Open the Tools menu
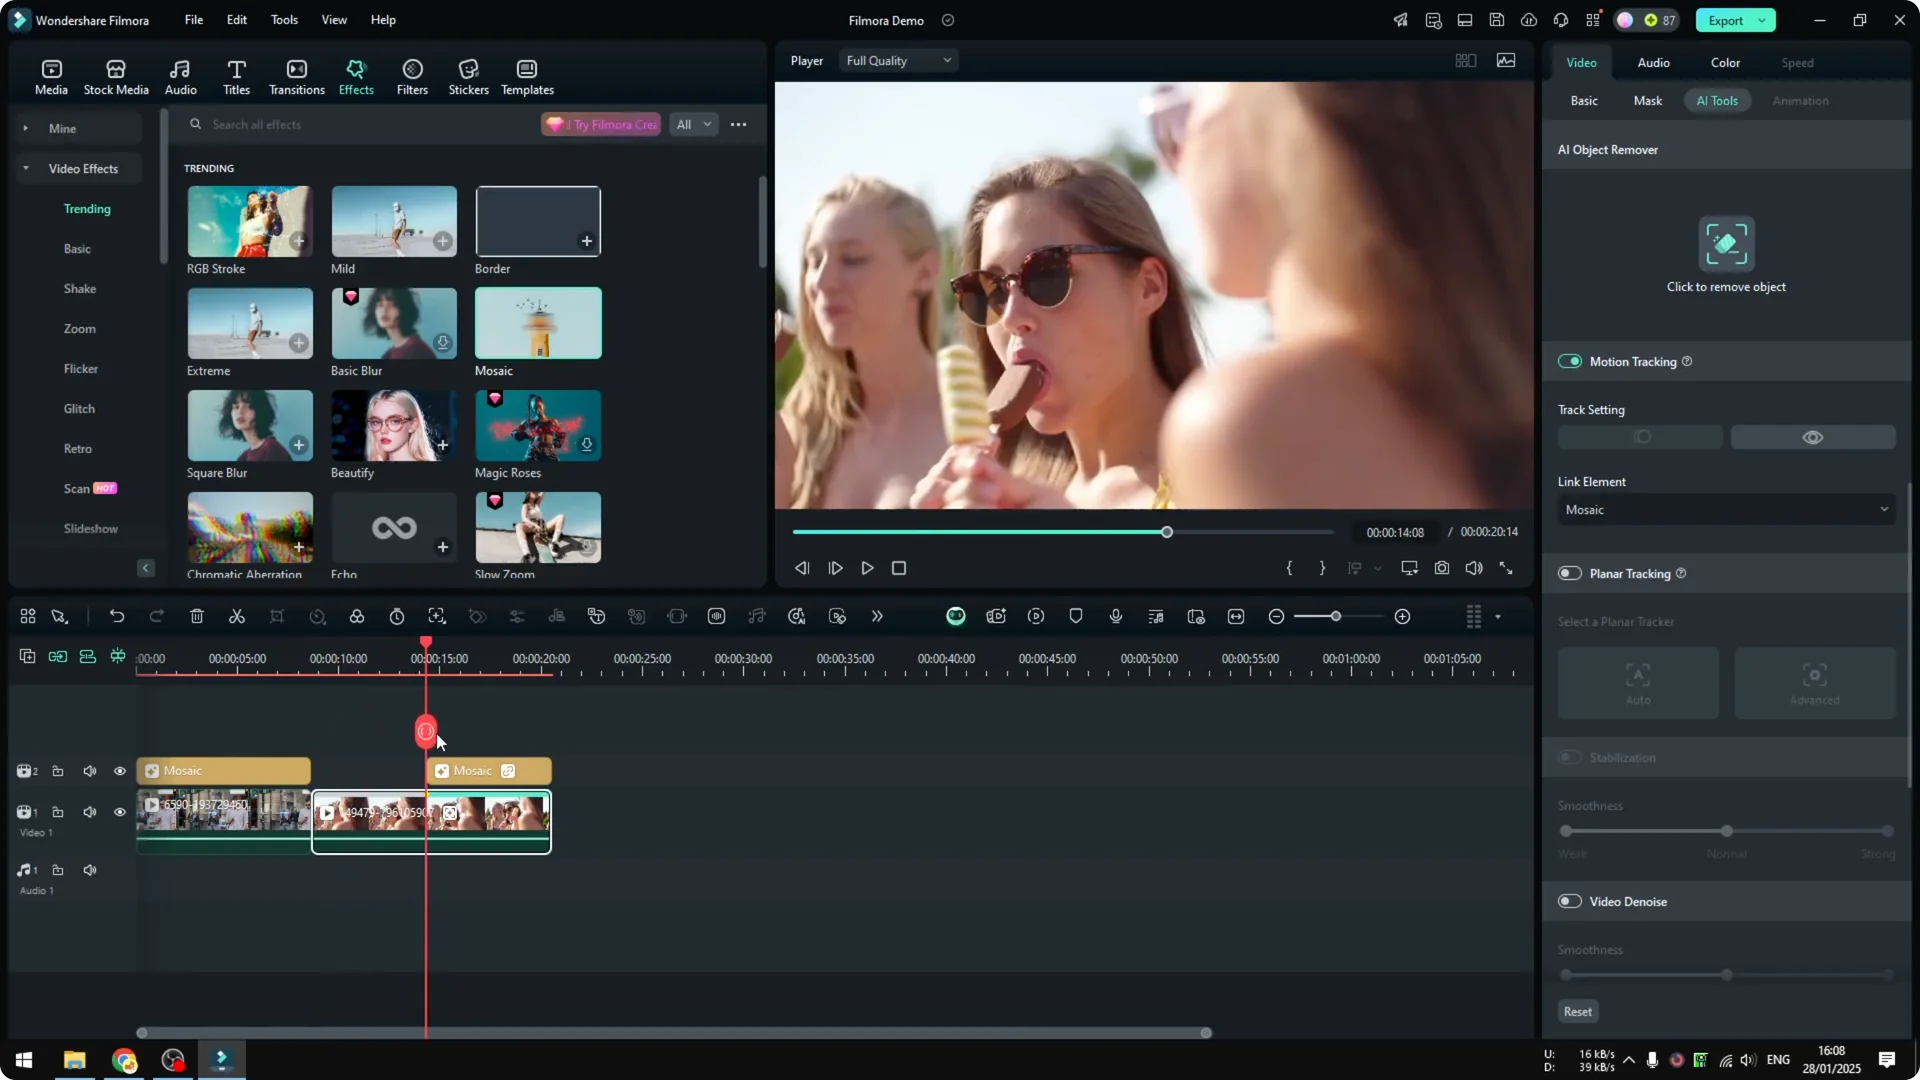This screenshot has width=1920, height=1080. [283, 20]
